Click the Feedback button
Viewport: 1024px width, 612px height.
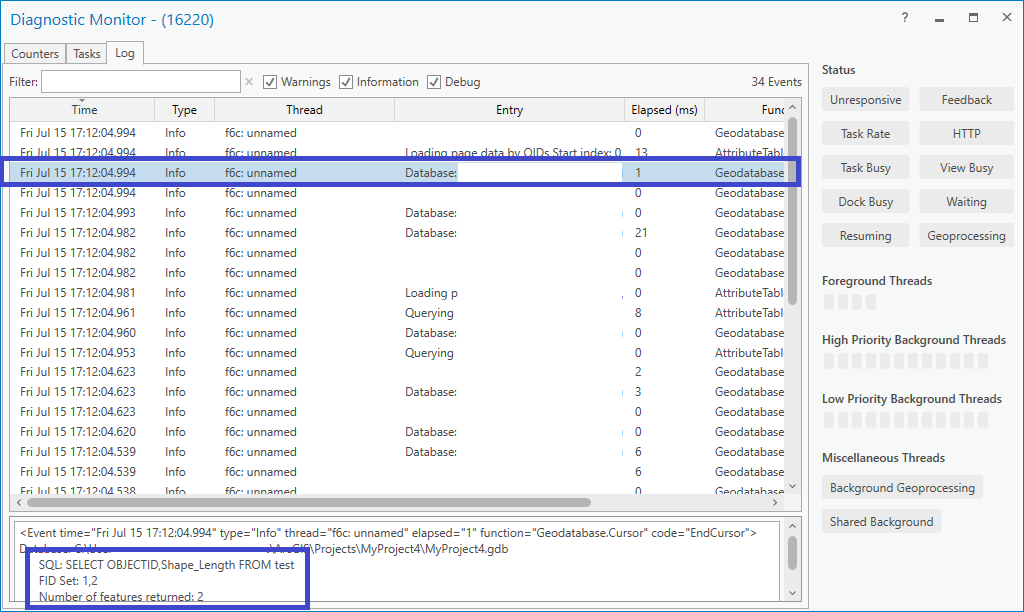pyautogui.click(x=965, y=99)
